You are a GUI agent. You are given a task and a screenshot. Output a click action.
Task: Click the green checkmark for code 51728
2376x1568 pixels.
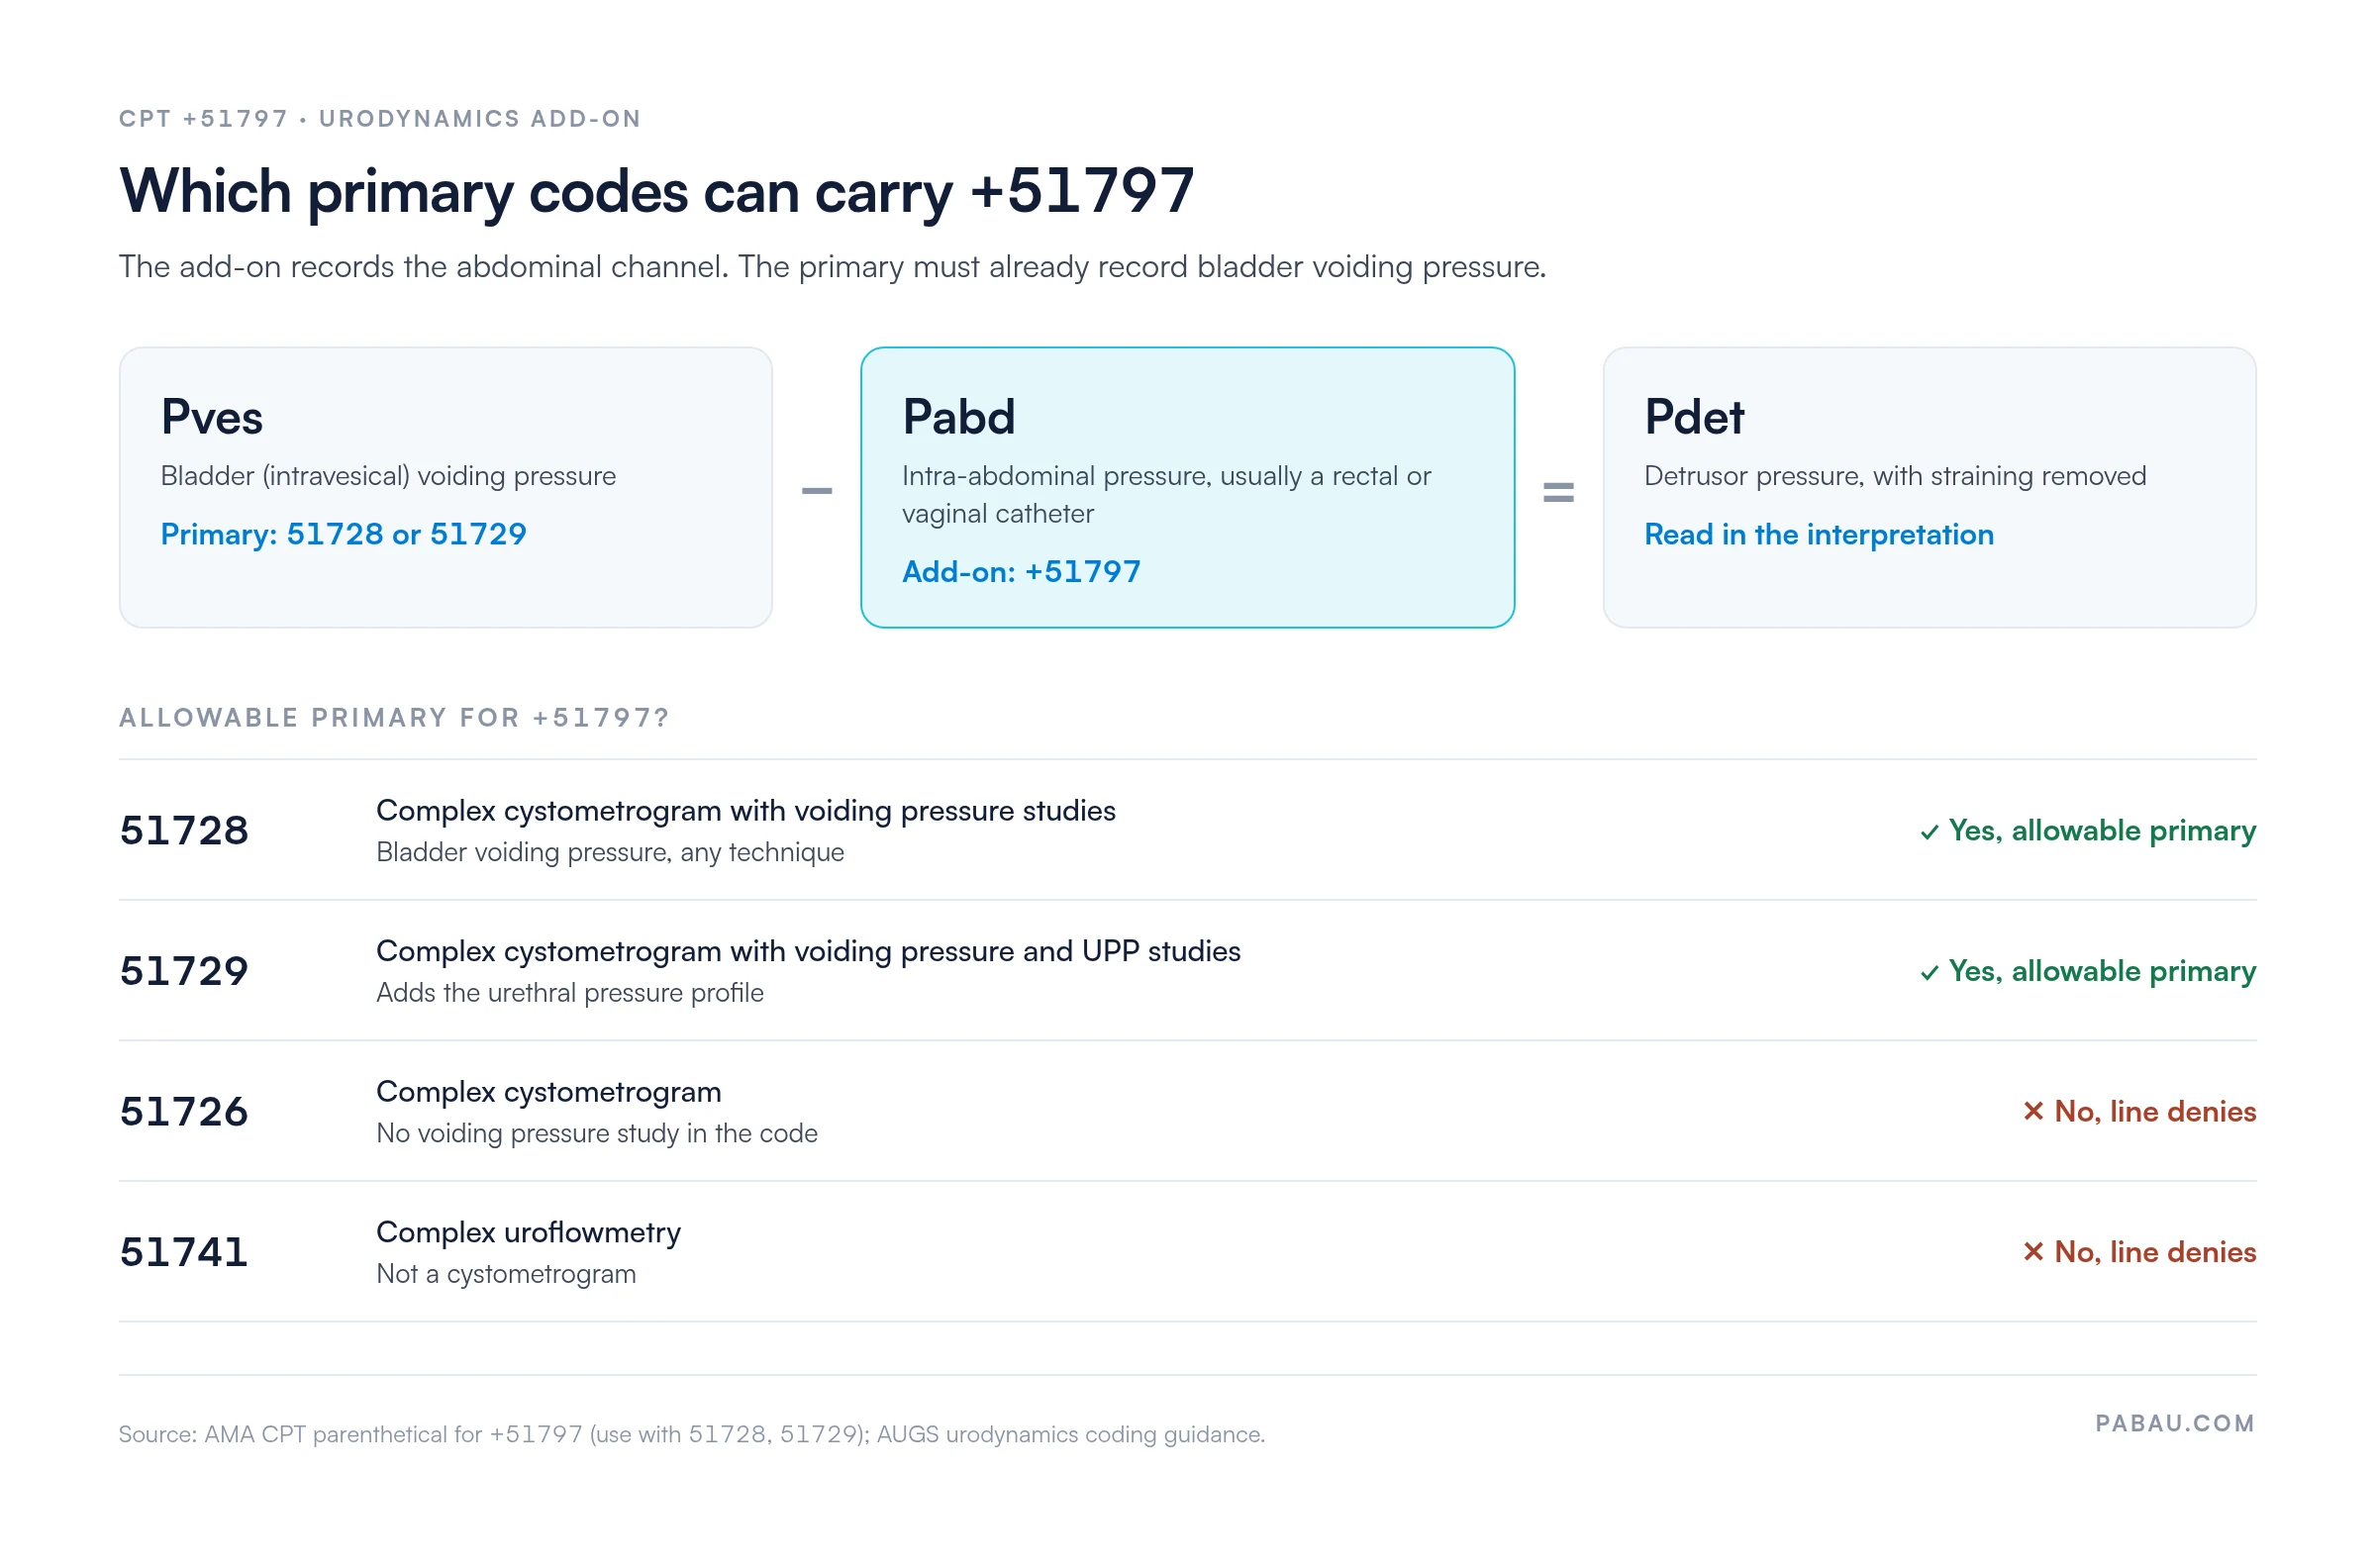1929,832
